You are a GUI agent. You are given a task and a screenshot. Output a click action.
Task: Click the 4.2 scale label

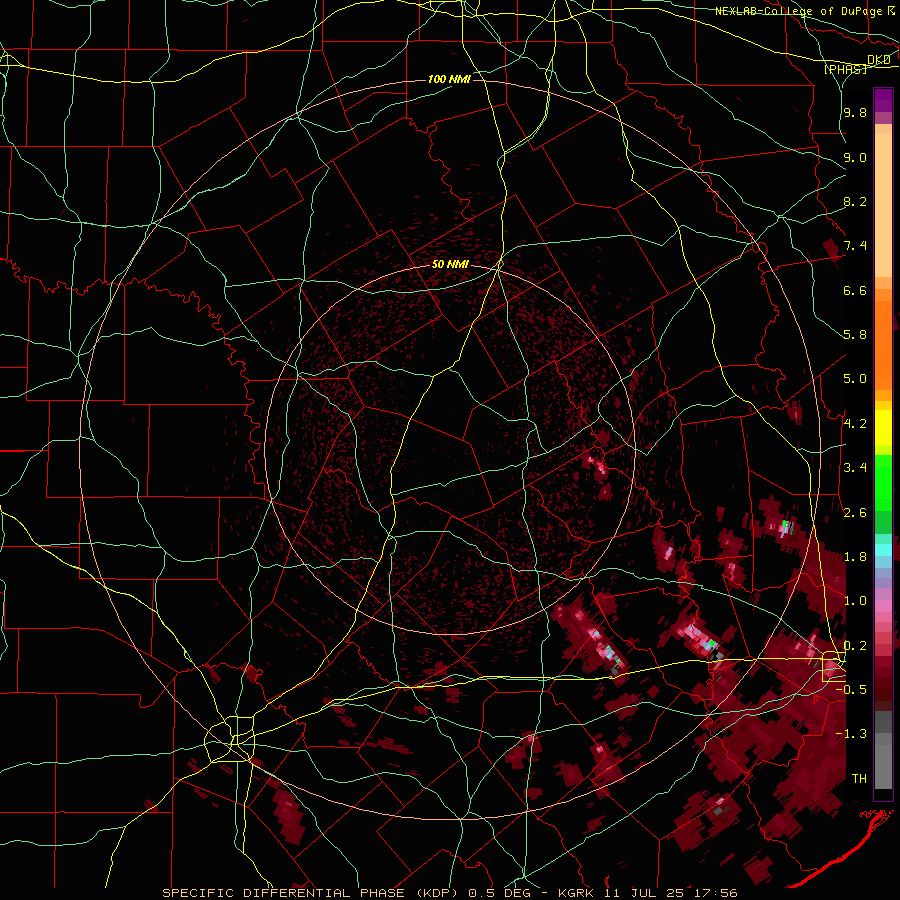click(855, 424)
